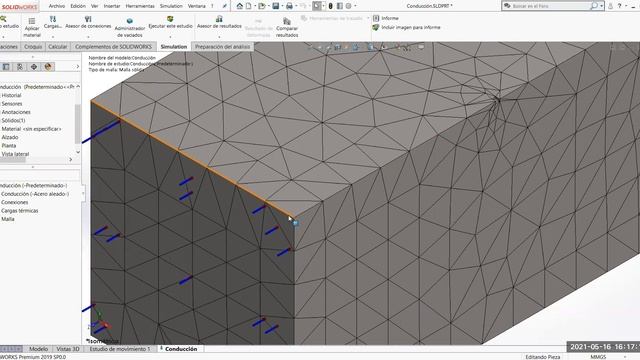Select Material <sin especificar> tree item
This screenshot has width=640, height=360.
pos(31,129)
